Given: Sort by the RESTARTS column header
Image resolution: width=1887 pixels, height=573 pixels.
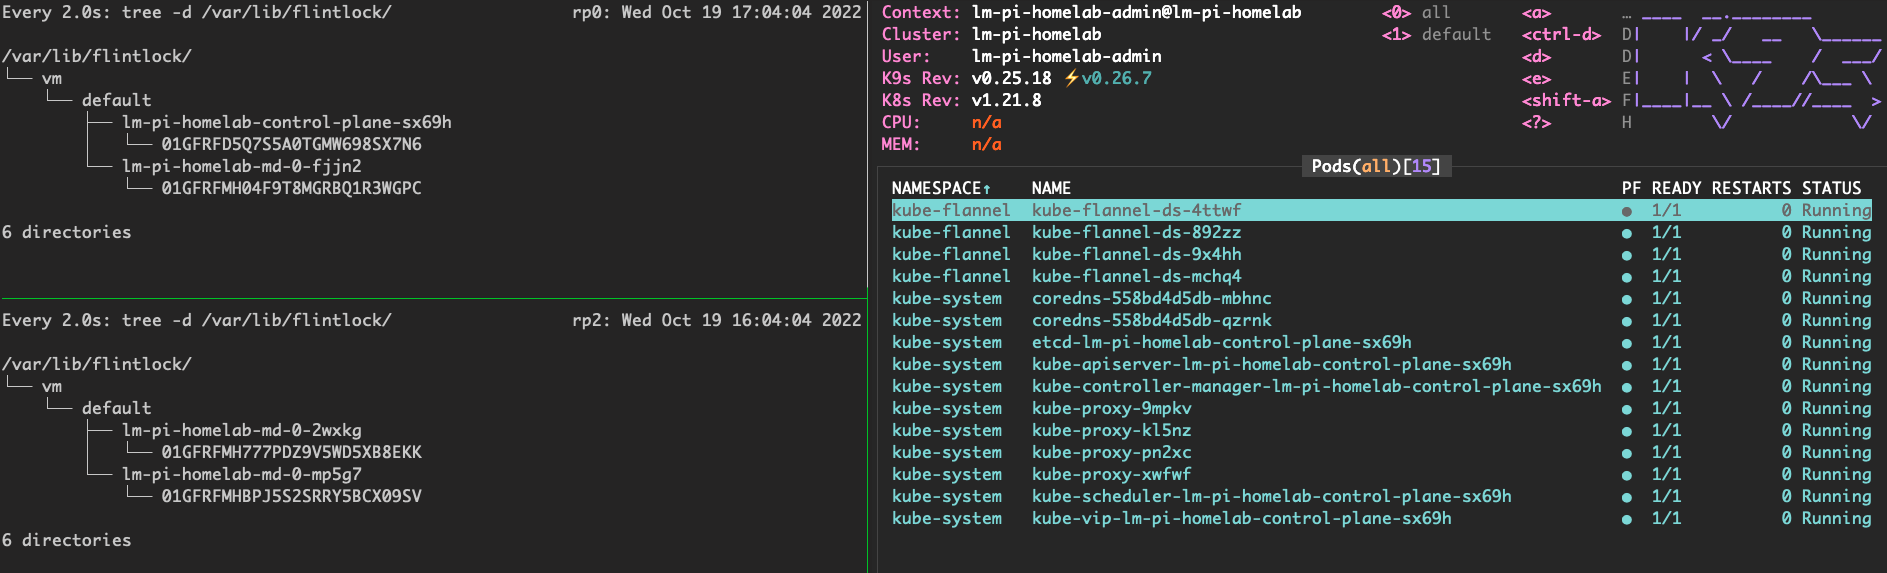Looking at the screenshot, I should pos(1751,188).
